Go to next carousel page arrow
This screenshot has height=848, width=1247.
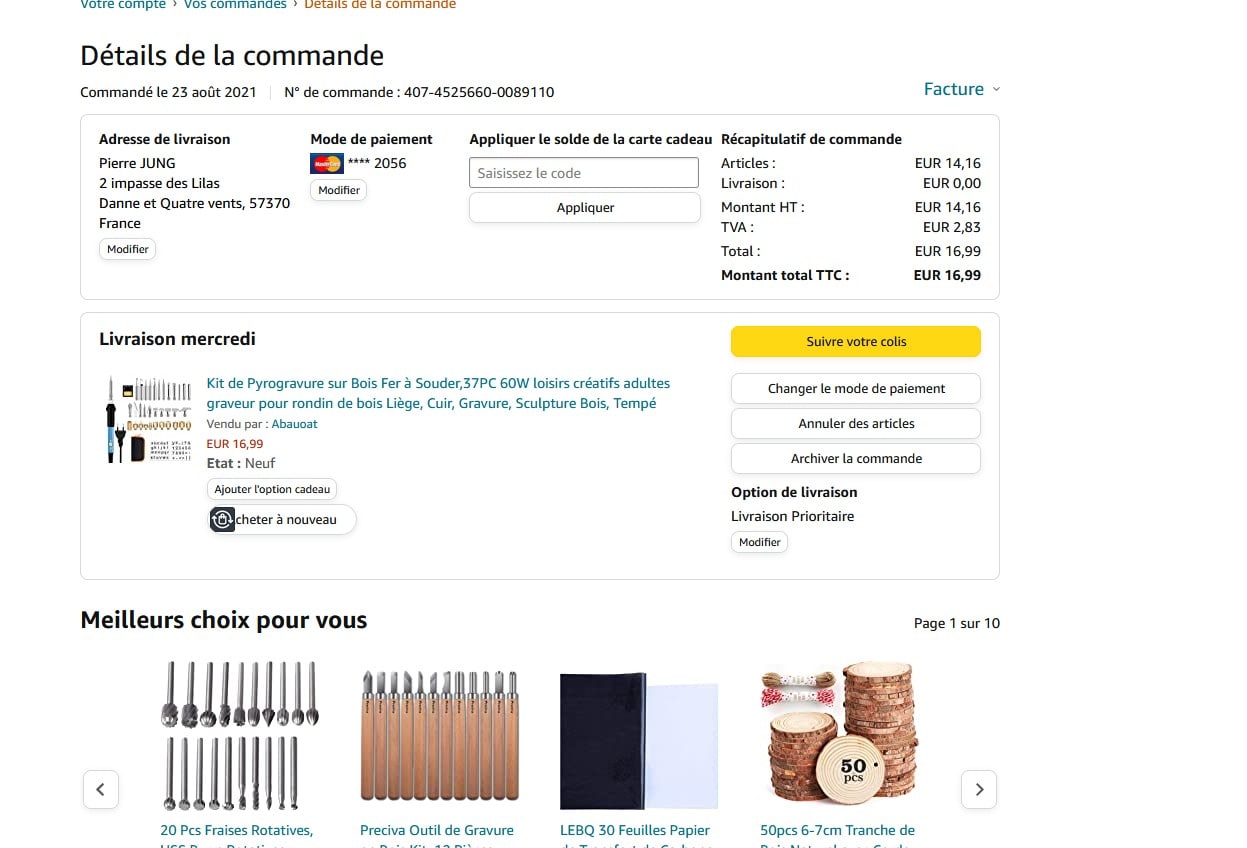[979, 790]
